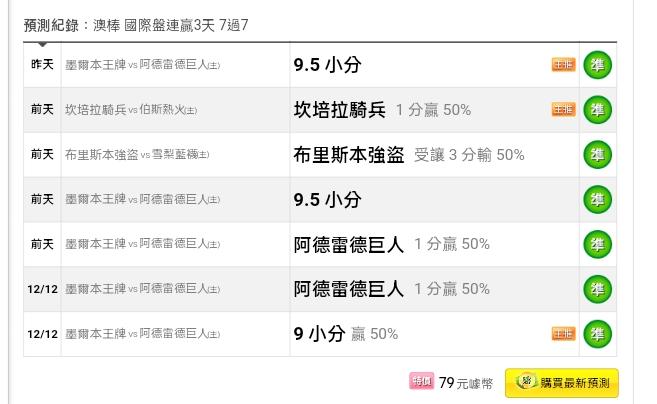This screenshot has height=404, width=657.
Task: Click orange 主推 tag in 9 小分 row
Action: click(x=564, y=334)
